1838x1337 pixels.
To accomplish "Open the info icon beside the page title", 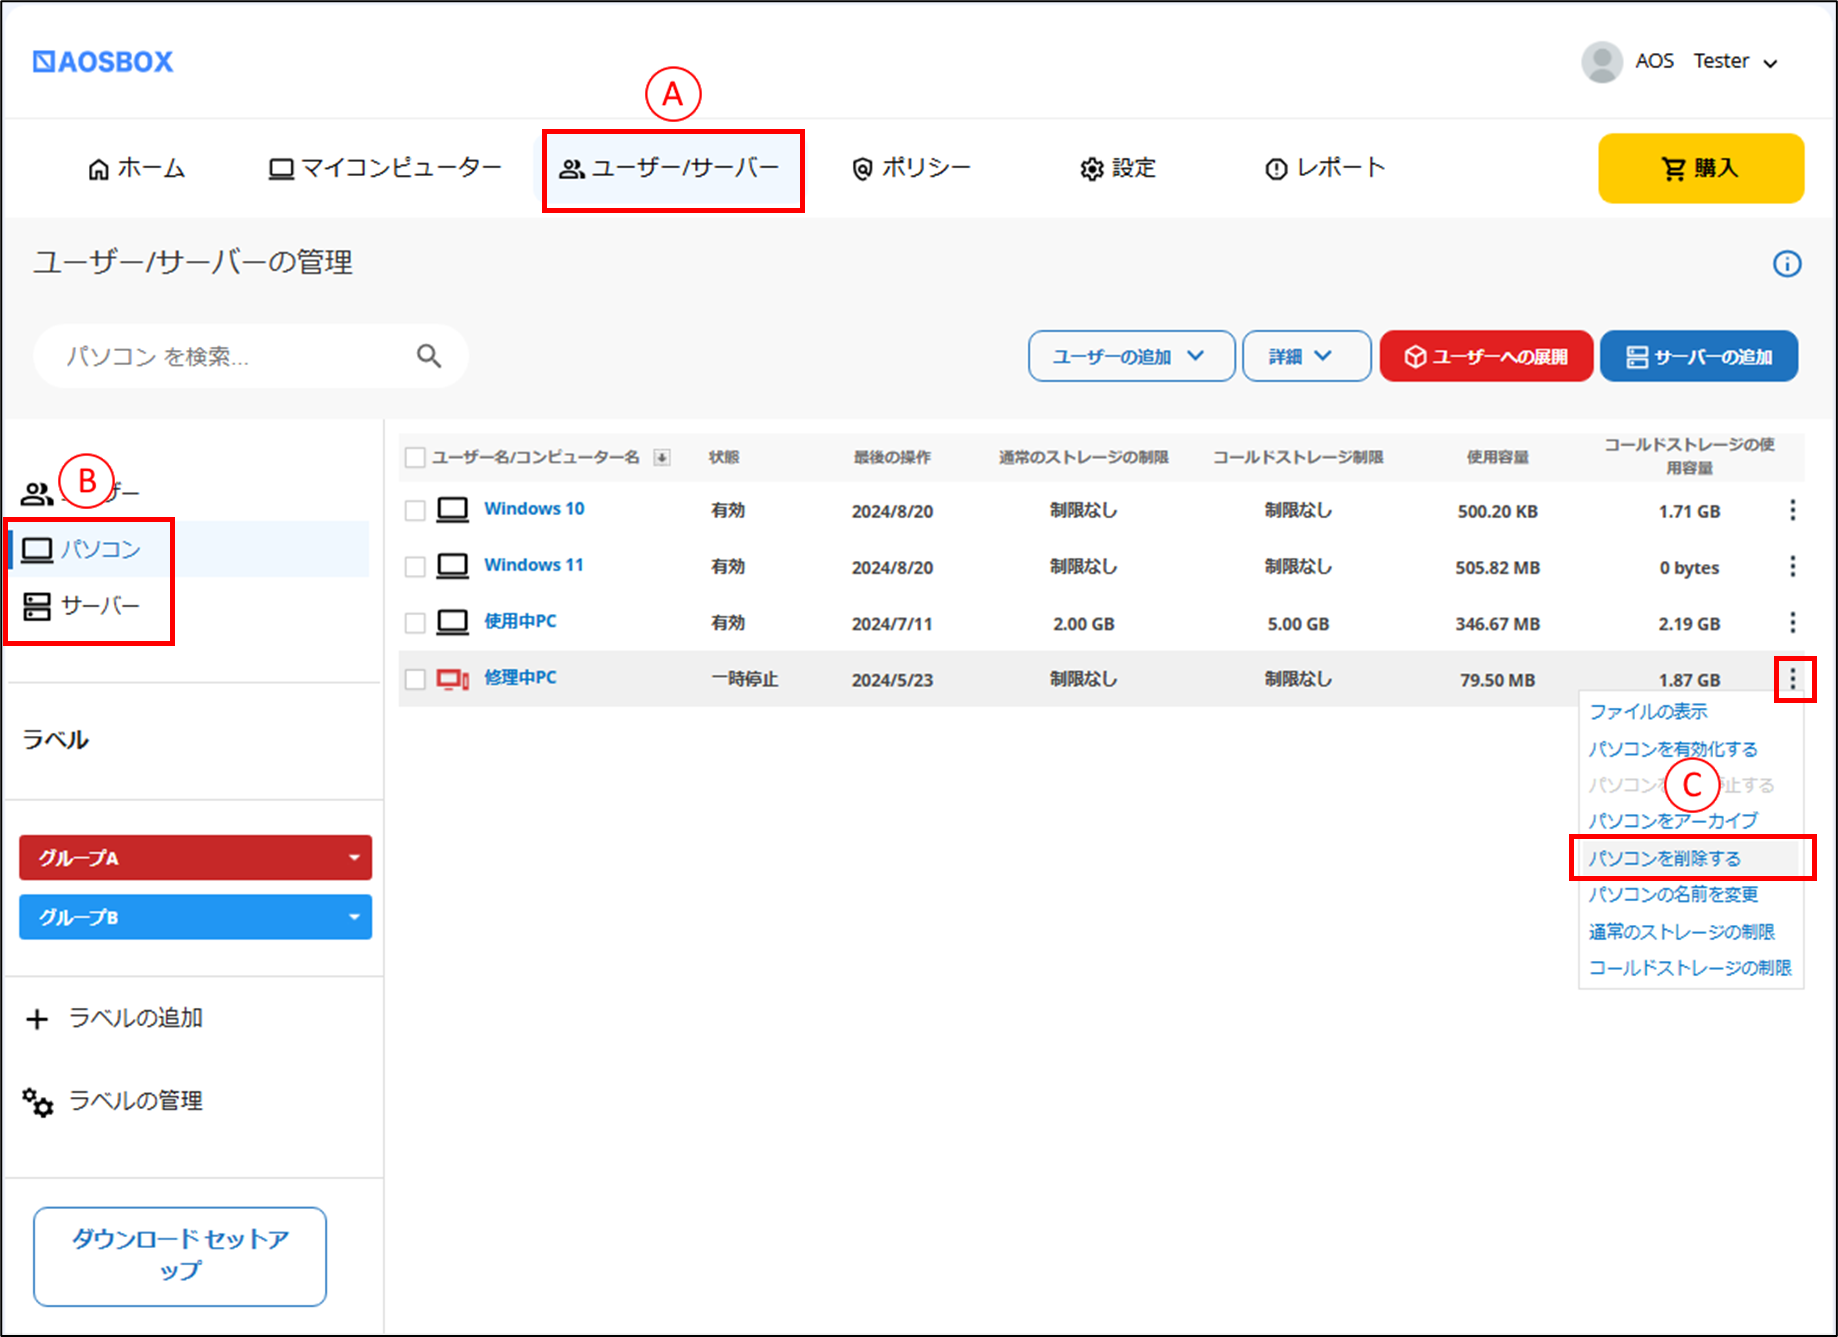I will (1787, 264).
